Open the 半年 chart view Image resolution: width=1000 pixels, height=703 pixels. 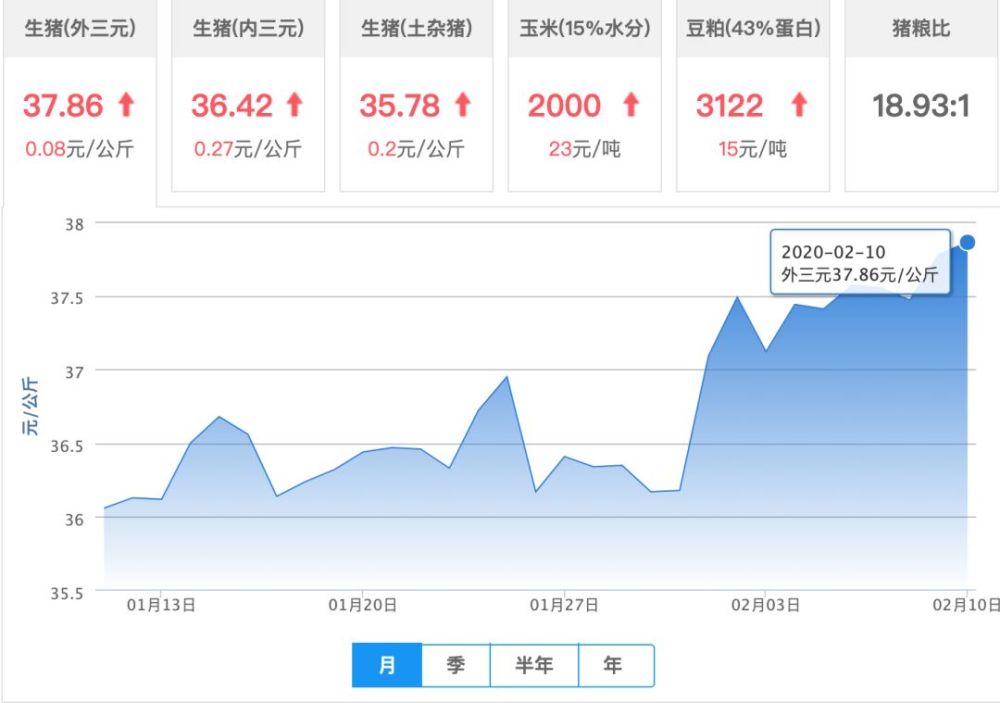(535, 664)
